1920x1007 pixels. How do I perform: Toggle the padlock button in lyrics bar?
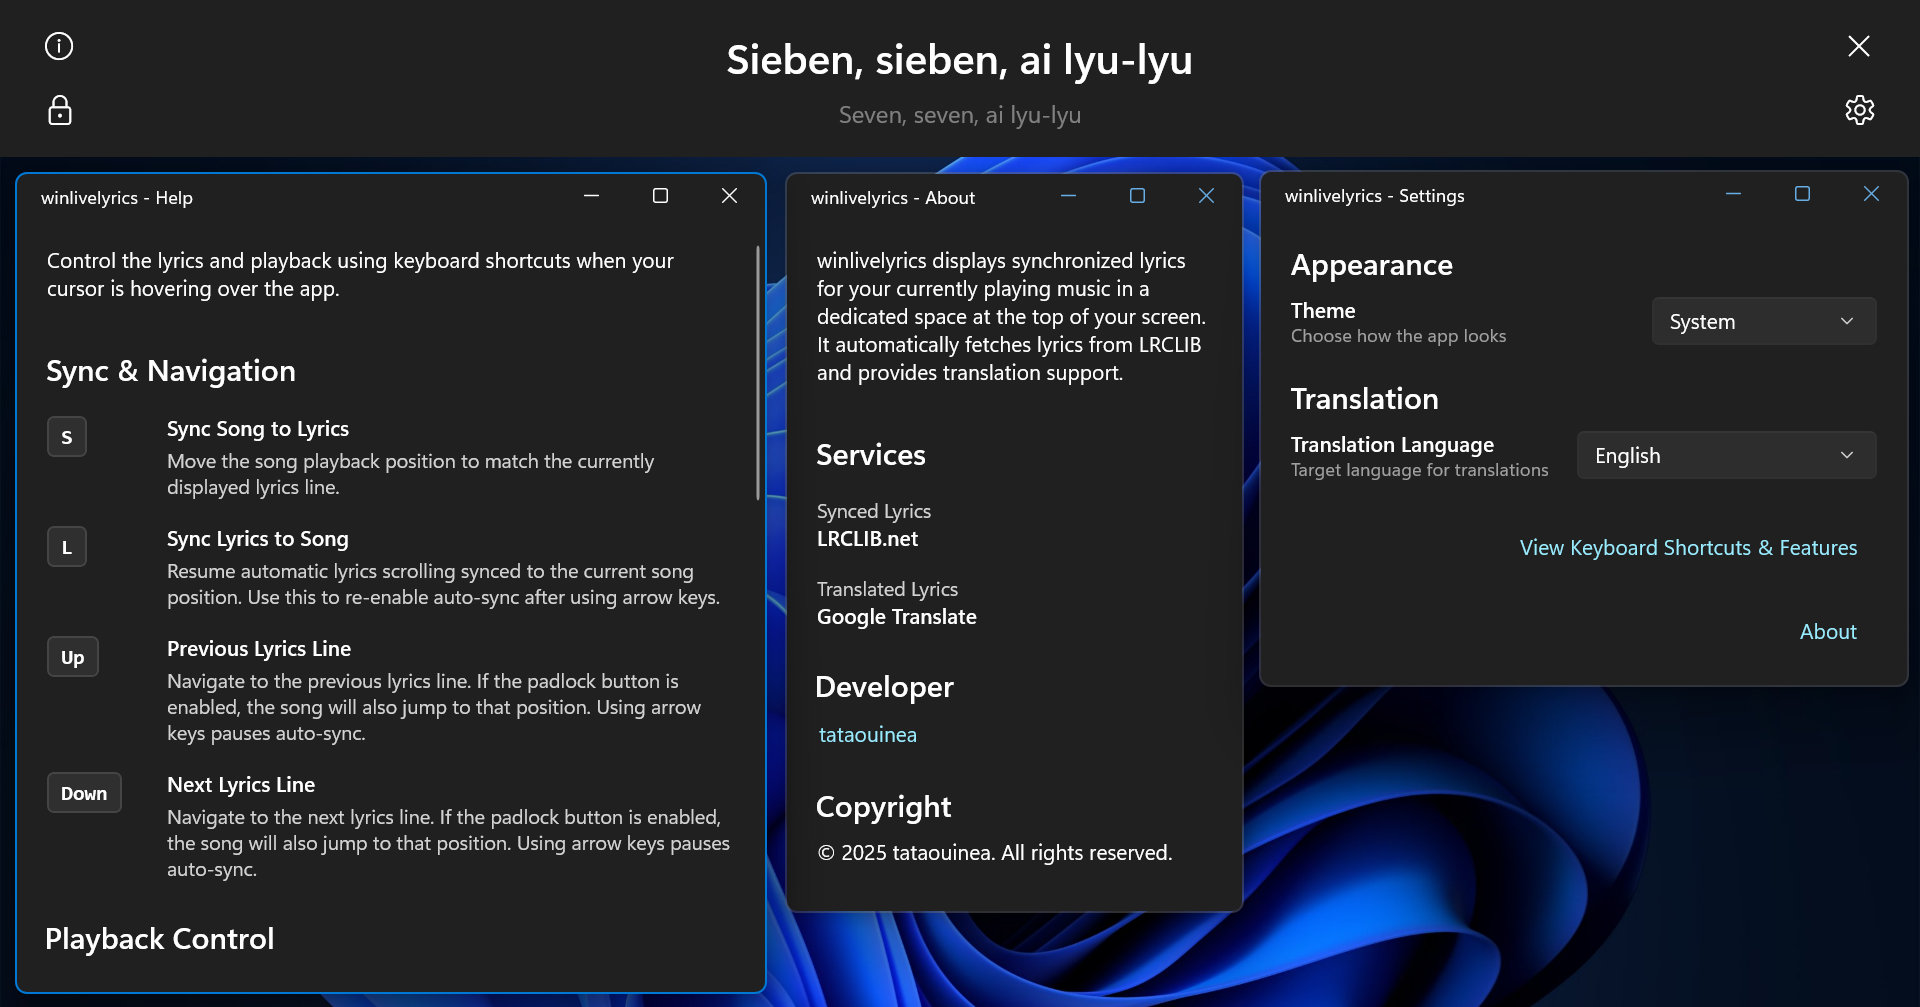59,110
